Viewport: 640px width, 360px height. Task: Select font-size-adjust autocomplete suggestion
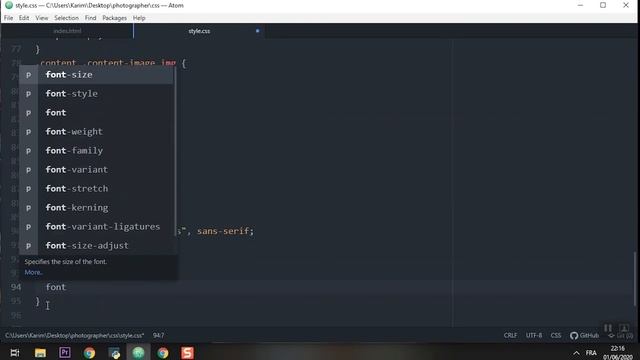click(x=96, y=245)
